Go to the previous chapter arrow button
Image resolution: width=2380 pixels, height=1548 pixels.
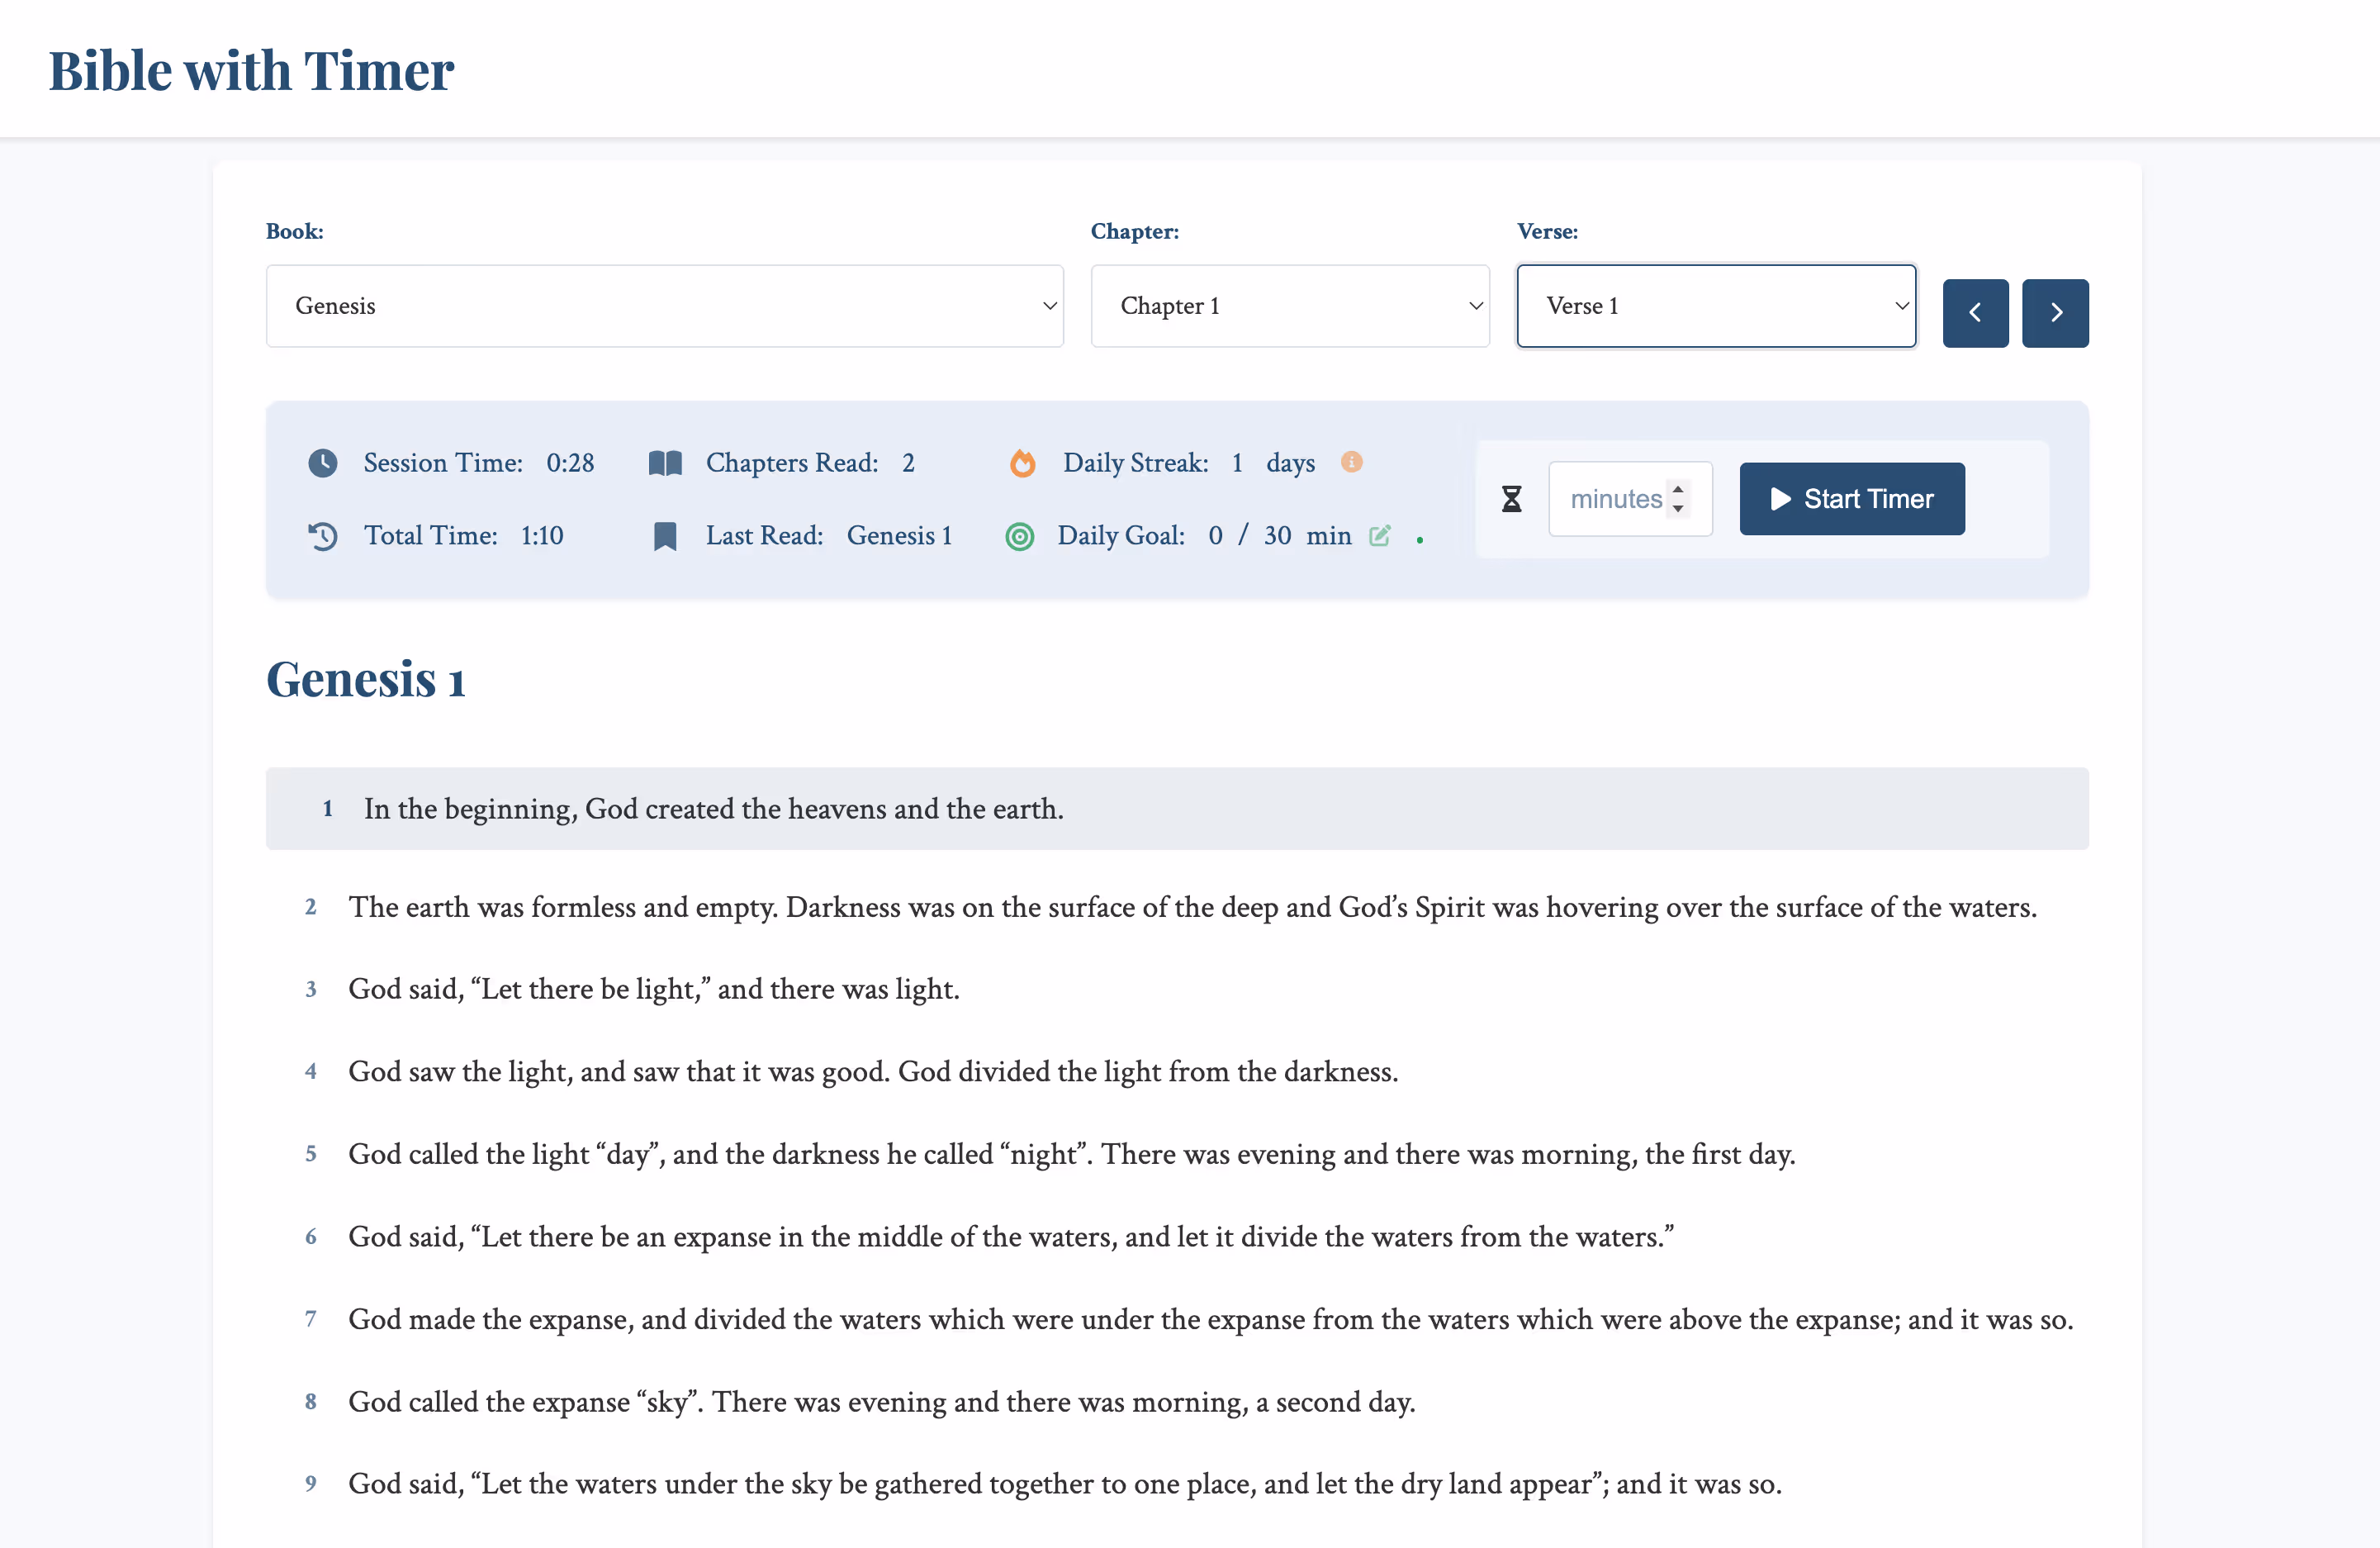point(1975,313)
